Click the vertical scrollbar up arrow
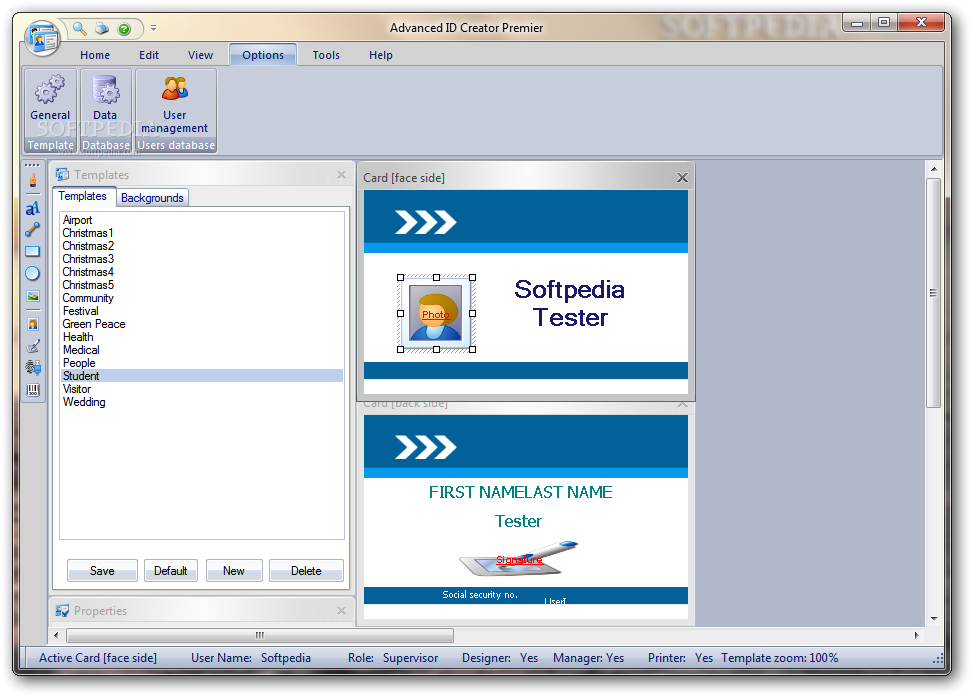The image size is (972, 696). (934, 169)
